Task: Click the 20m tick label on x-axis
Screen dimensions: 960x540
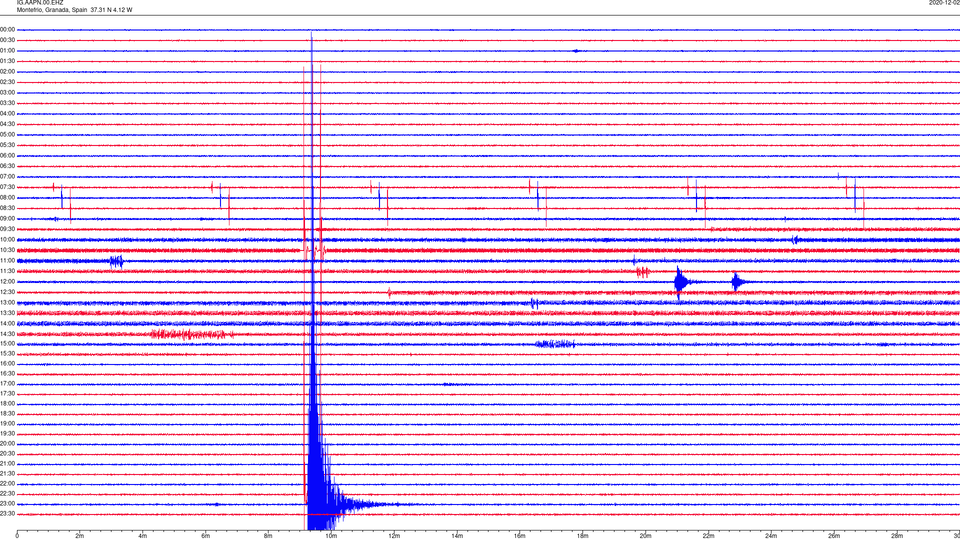Action: (645, 536)
